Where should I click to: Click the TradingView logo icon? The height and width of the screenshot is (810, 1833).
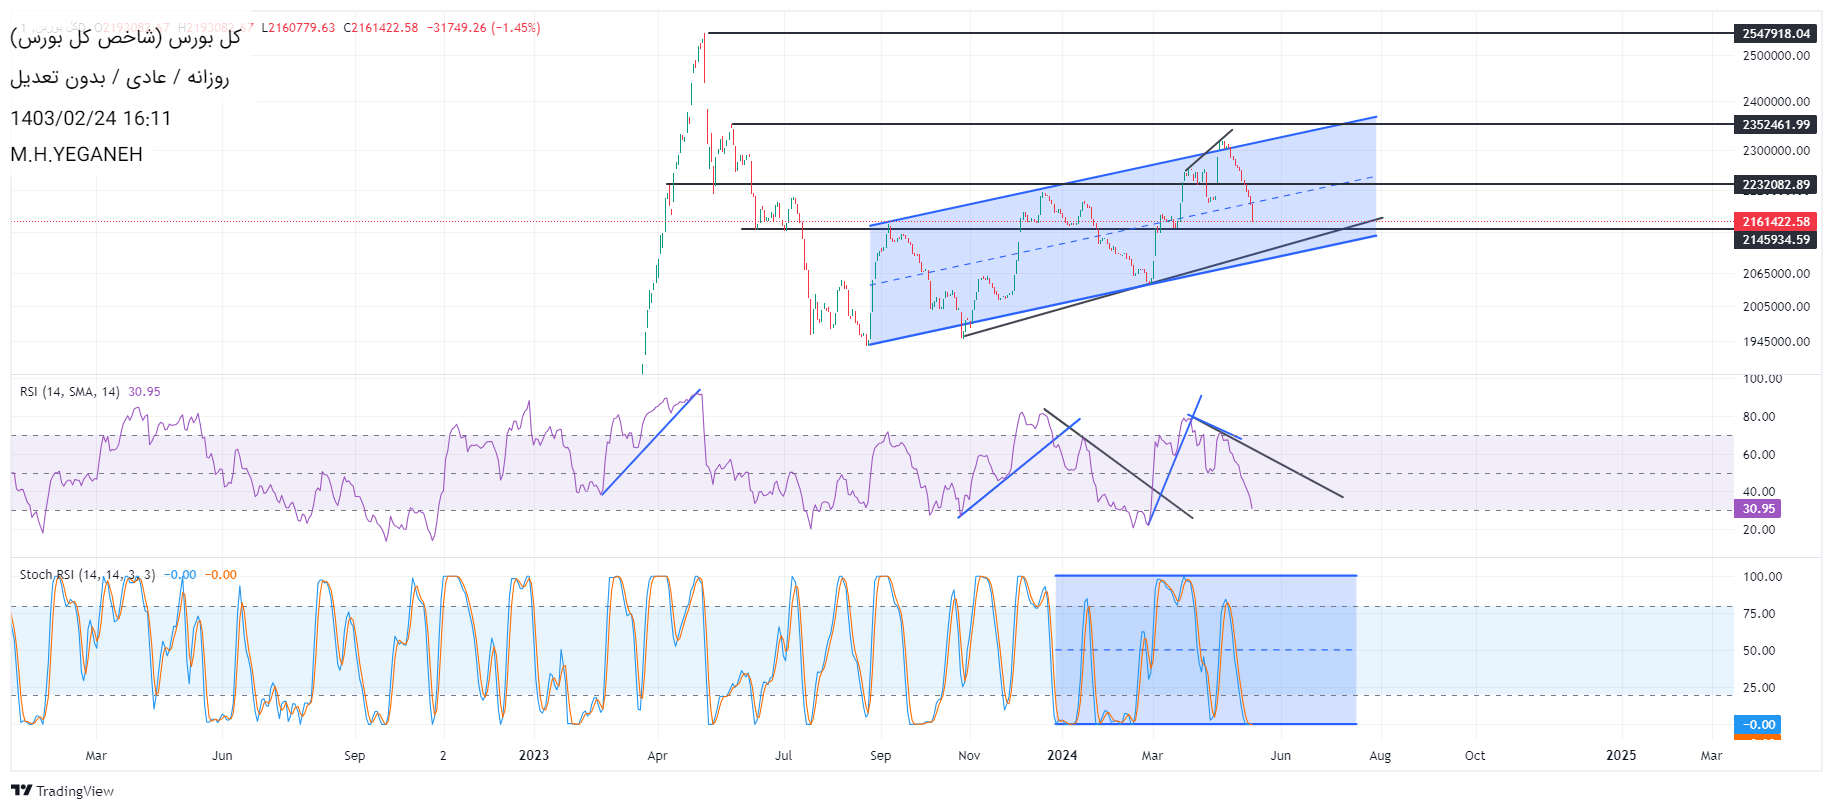coord(21,790)
